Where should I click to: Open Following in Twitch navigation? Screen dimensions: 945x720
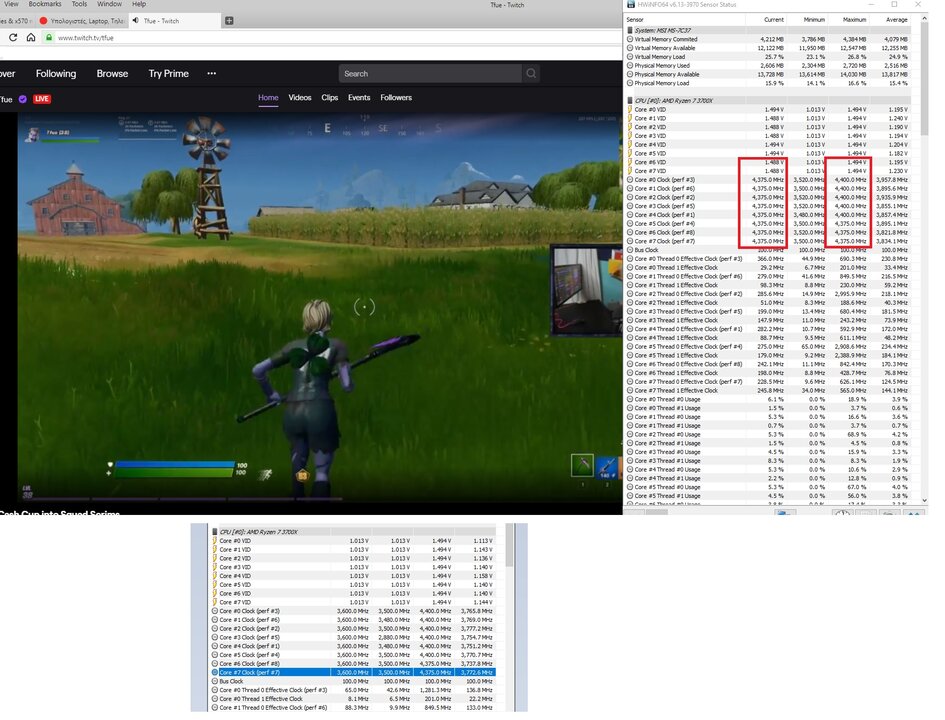pyautogui.click(x=56, y=74)
